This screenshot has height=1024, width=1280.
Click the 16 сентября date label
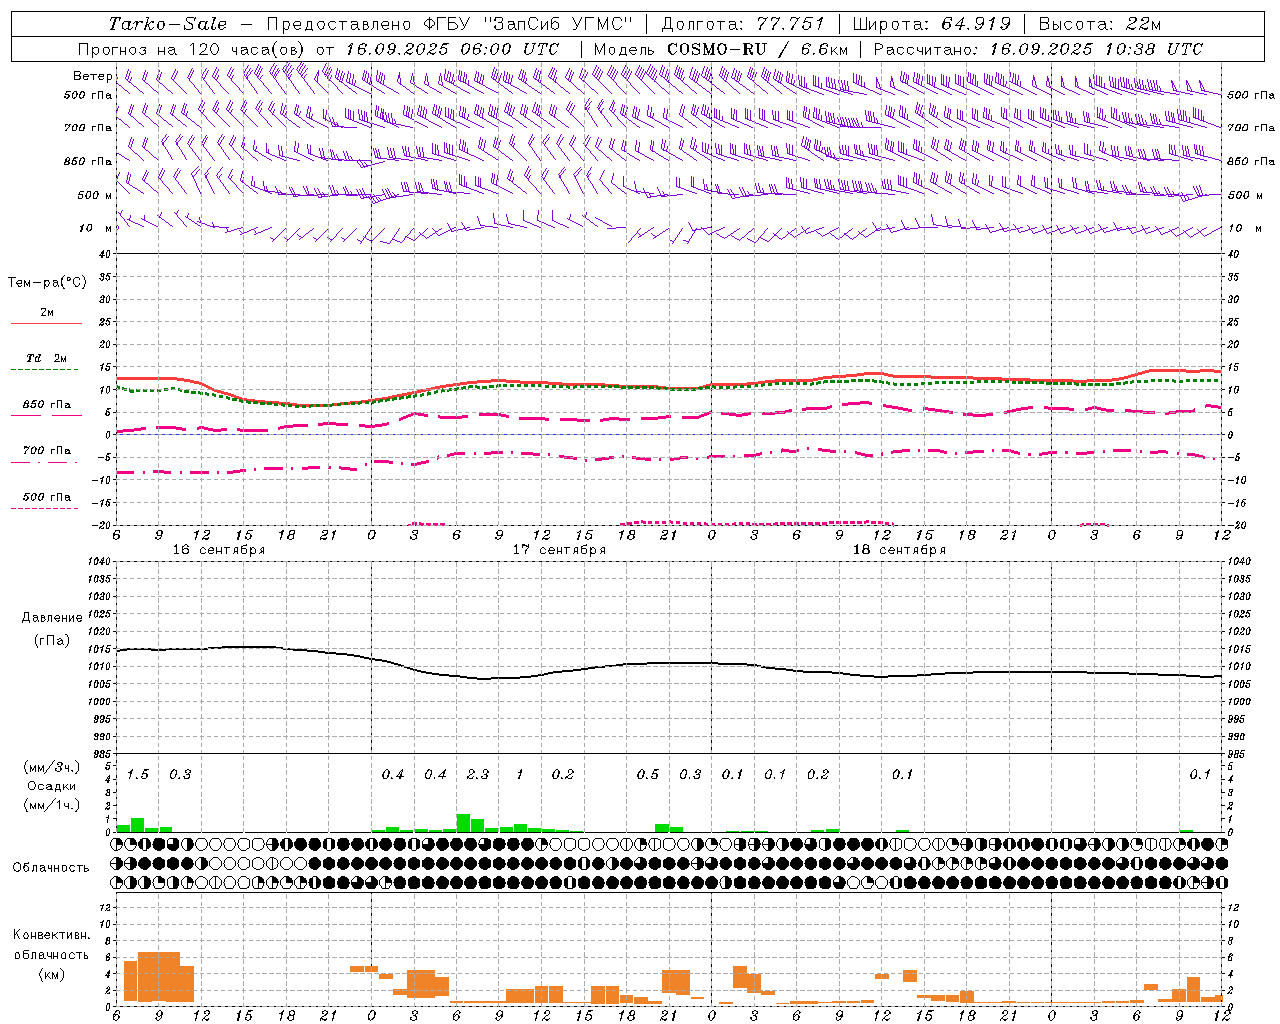click(x=219, y=550)
